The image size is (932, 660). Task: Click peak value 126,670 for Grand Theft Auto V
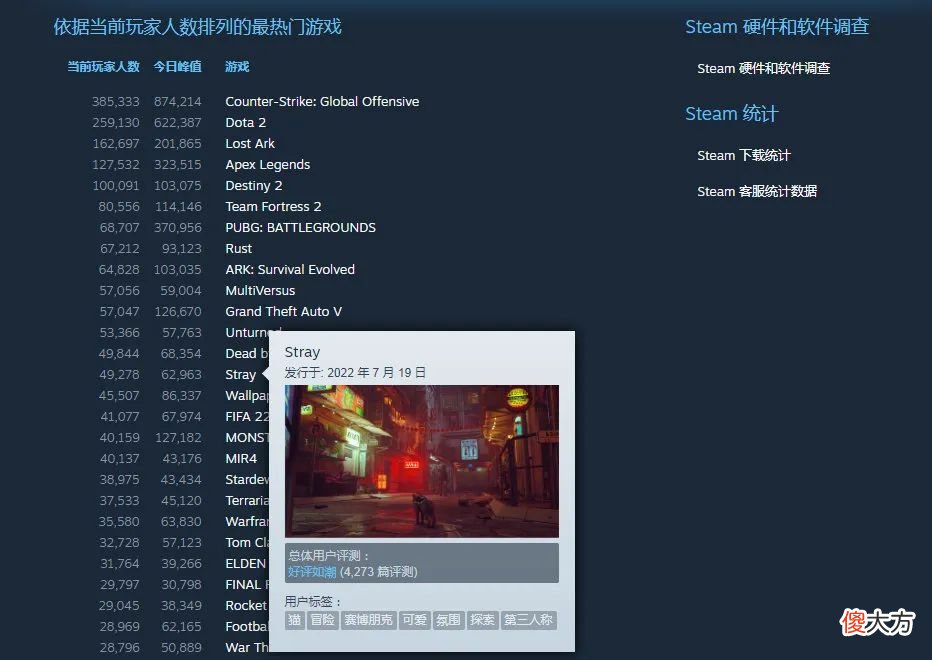click(178, 312)
